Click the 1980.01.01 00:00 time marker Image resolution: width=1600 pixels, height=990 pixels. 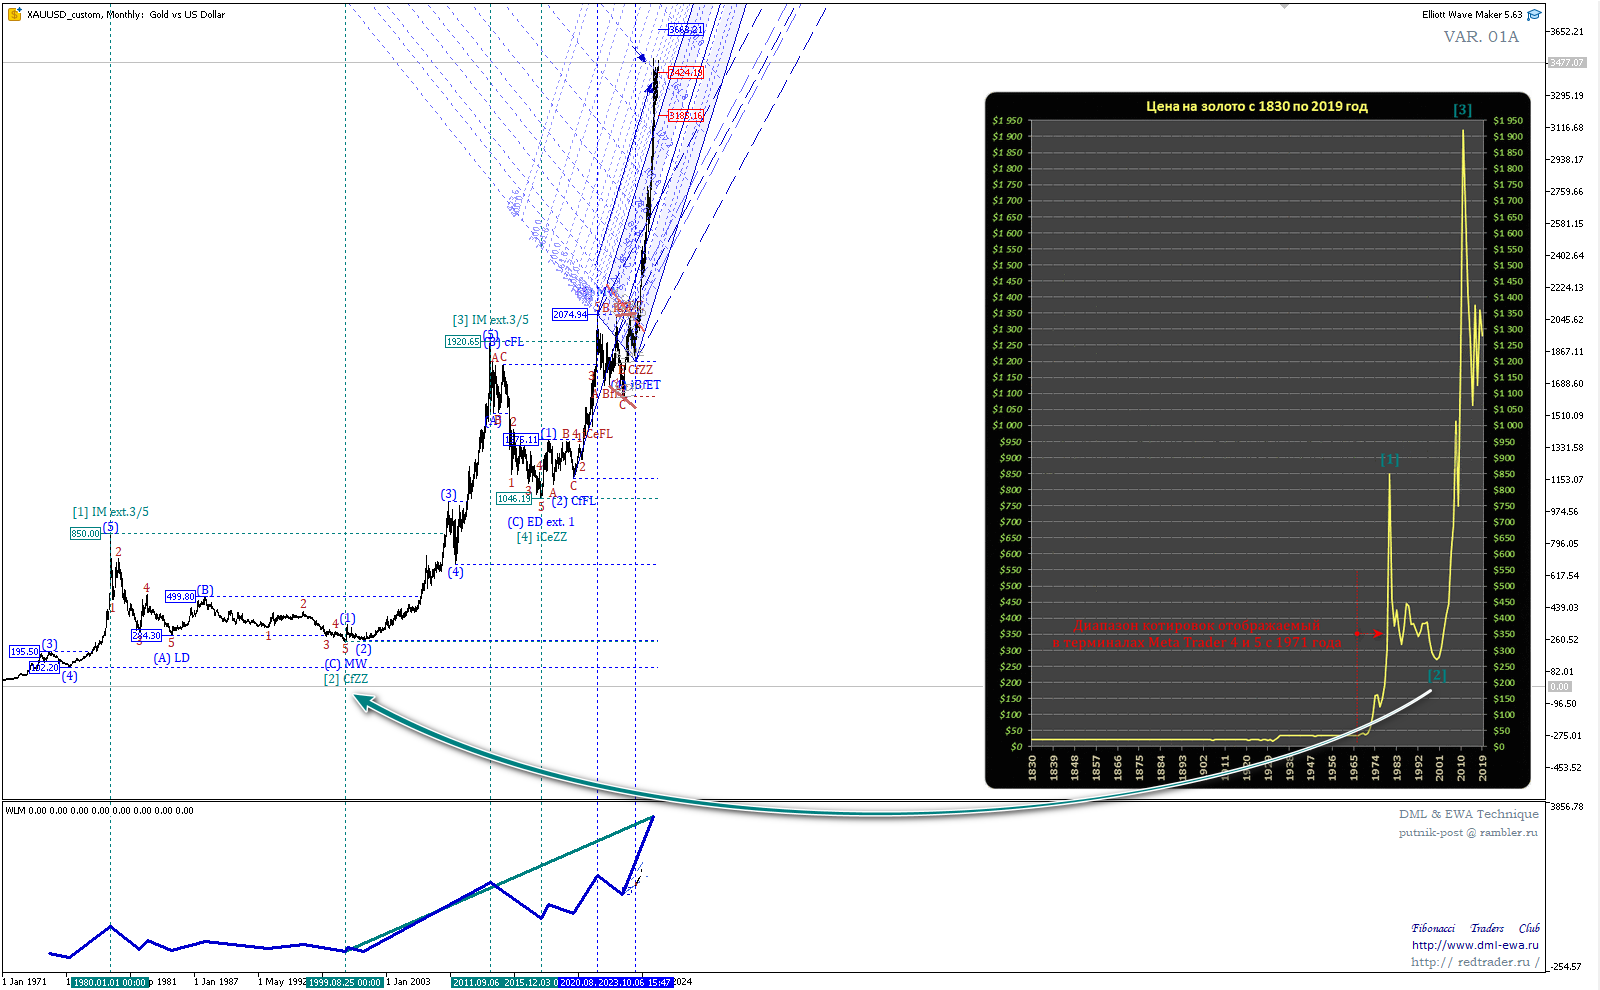pos(110,982)
